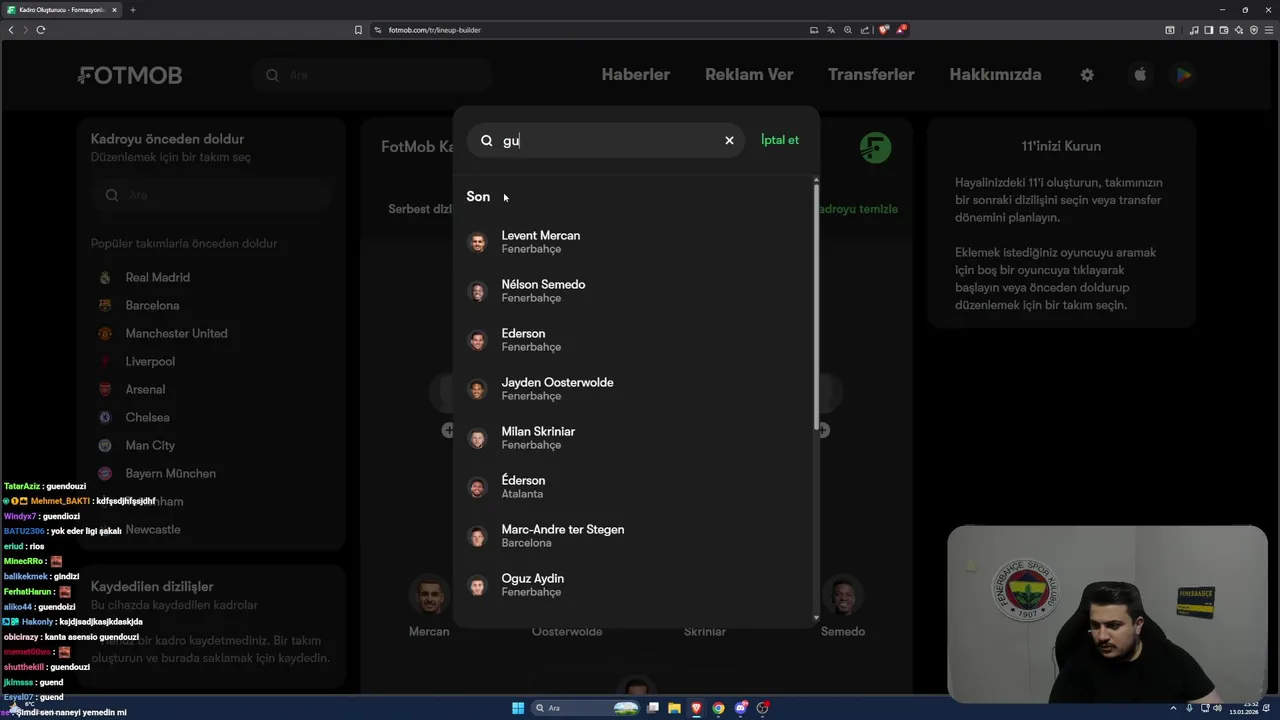Click the Apple App Store icon
The width and height of the screenshot is (1280, 720).
[x=1140, y=75]
